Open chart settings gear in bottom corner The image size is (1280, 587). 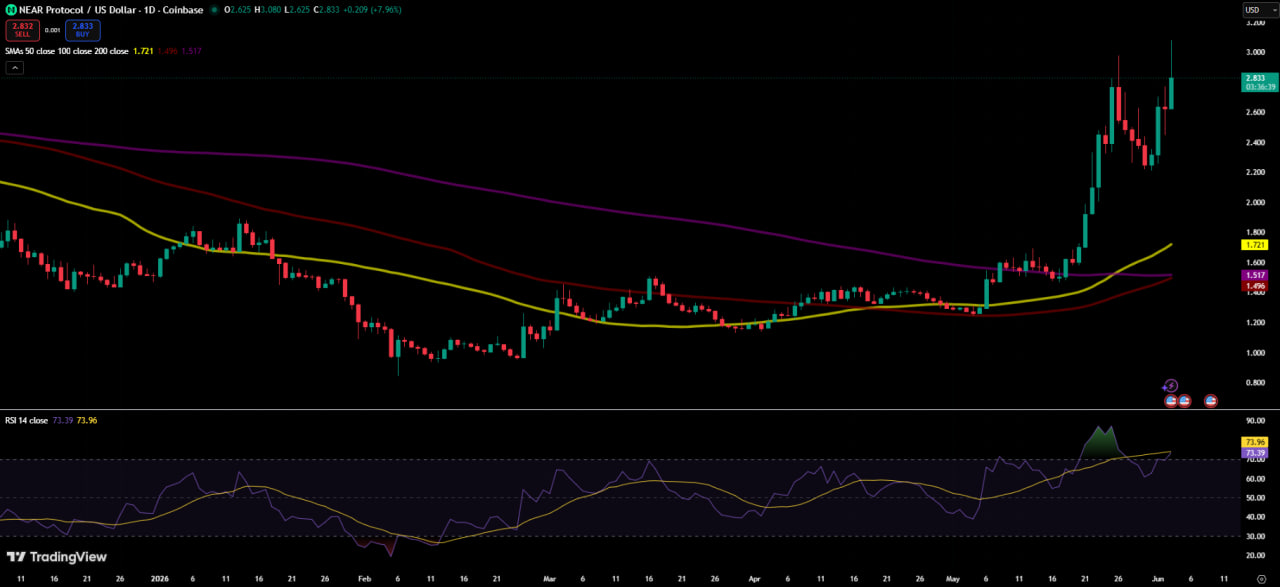1260,579
